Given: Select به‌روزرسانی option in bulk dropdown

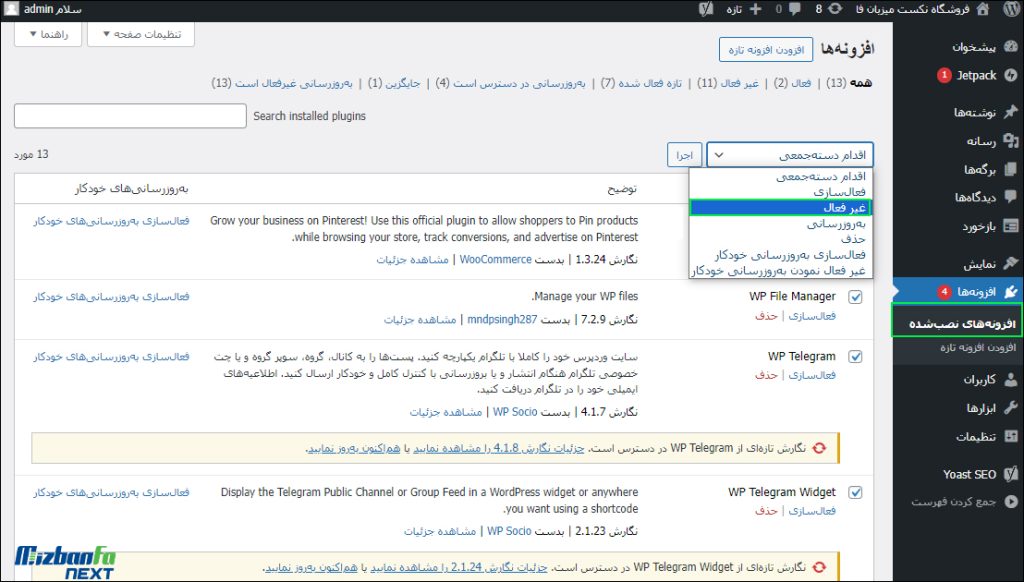Looking at the screenshot, I should pyautogui.click(x=781, y=223).
